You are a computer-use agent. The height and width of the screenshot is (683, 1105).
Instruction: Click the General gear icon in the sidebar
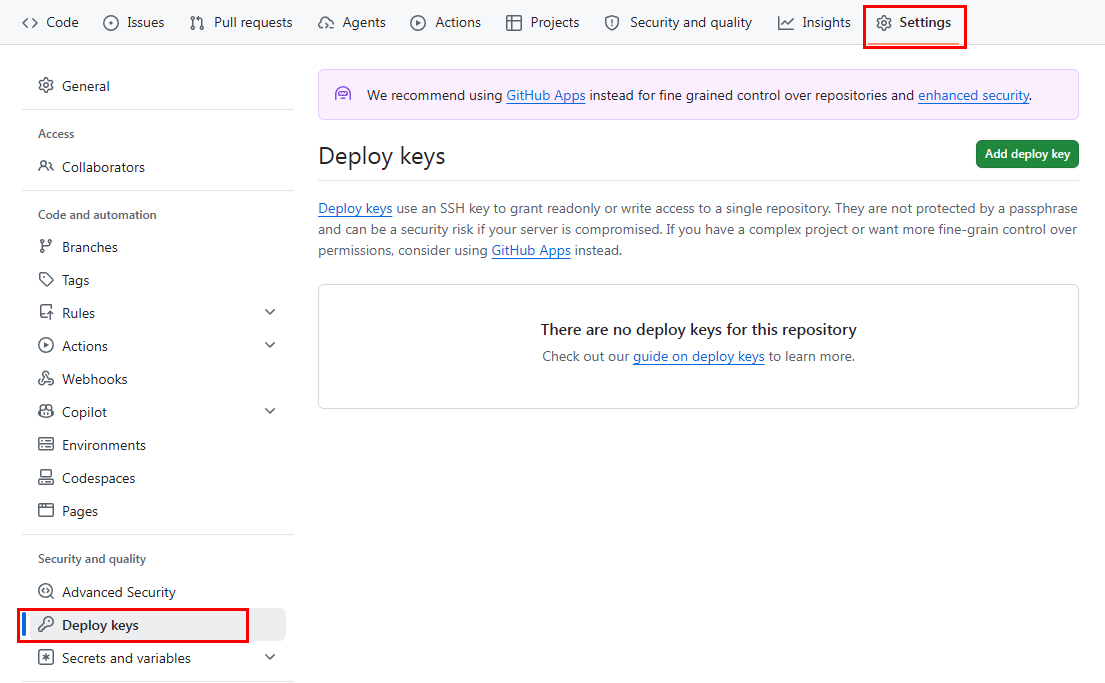(46, 85)
